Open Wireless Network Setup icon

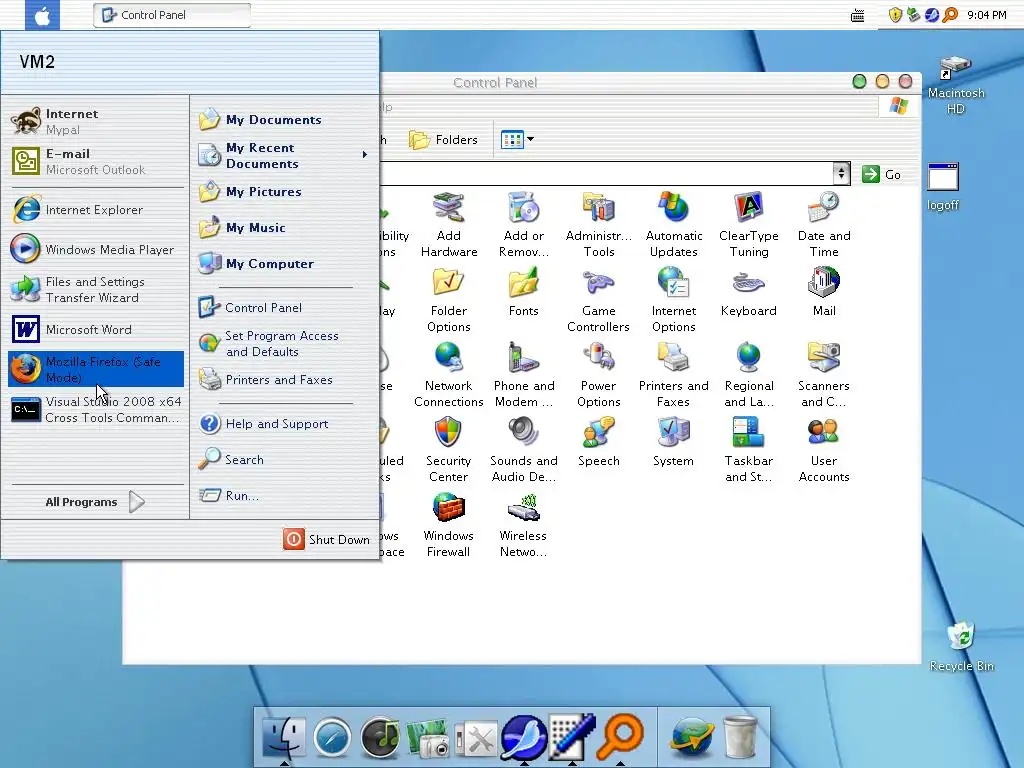pyautogui.click(x=524, y=525)
